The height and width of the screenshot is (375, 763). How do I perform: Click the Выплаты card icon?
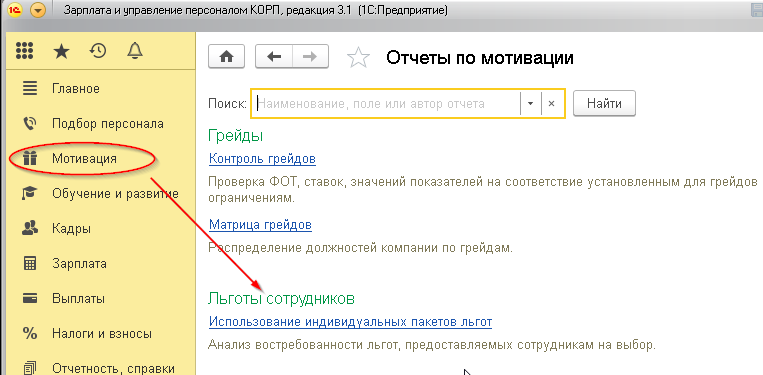pos(30,298)
